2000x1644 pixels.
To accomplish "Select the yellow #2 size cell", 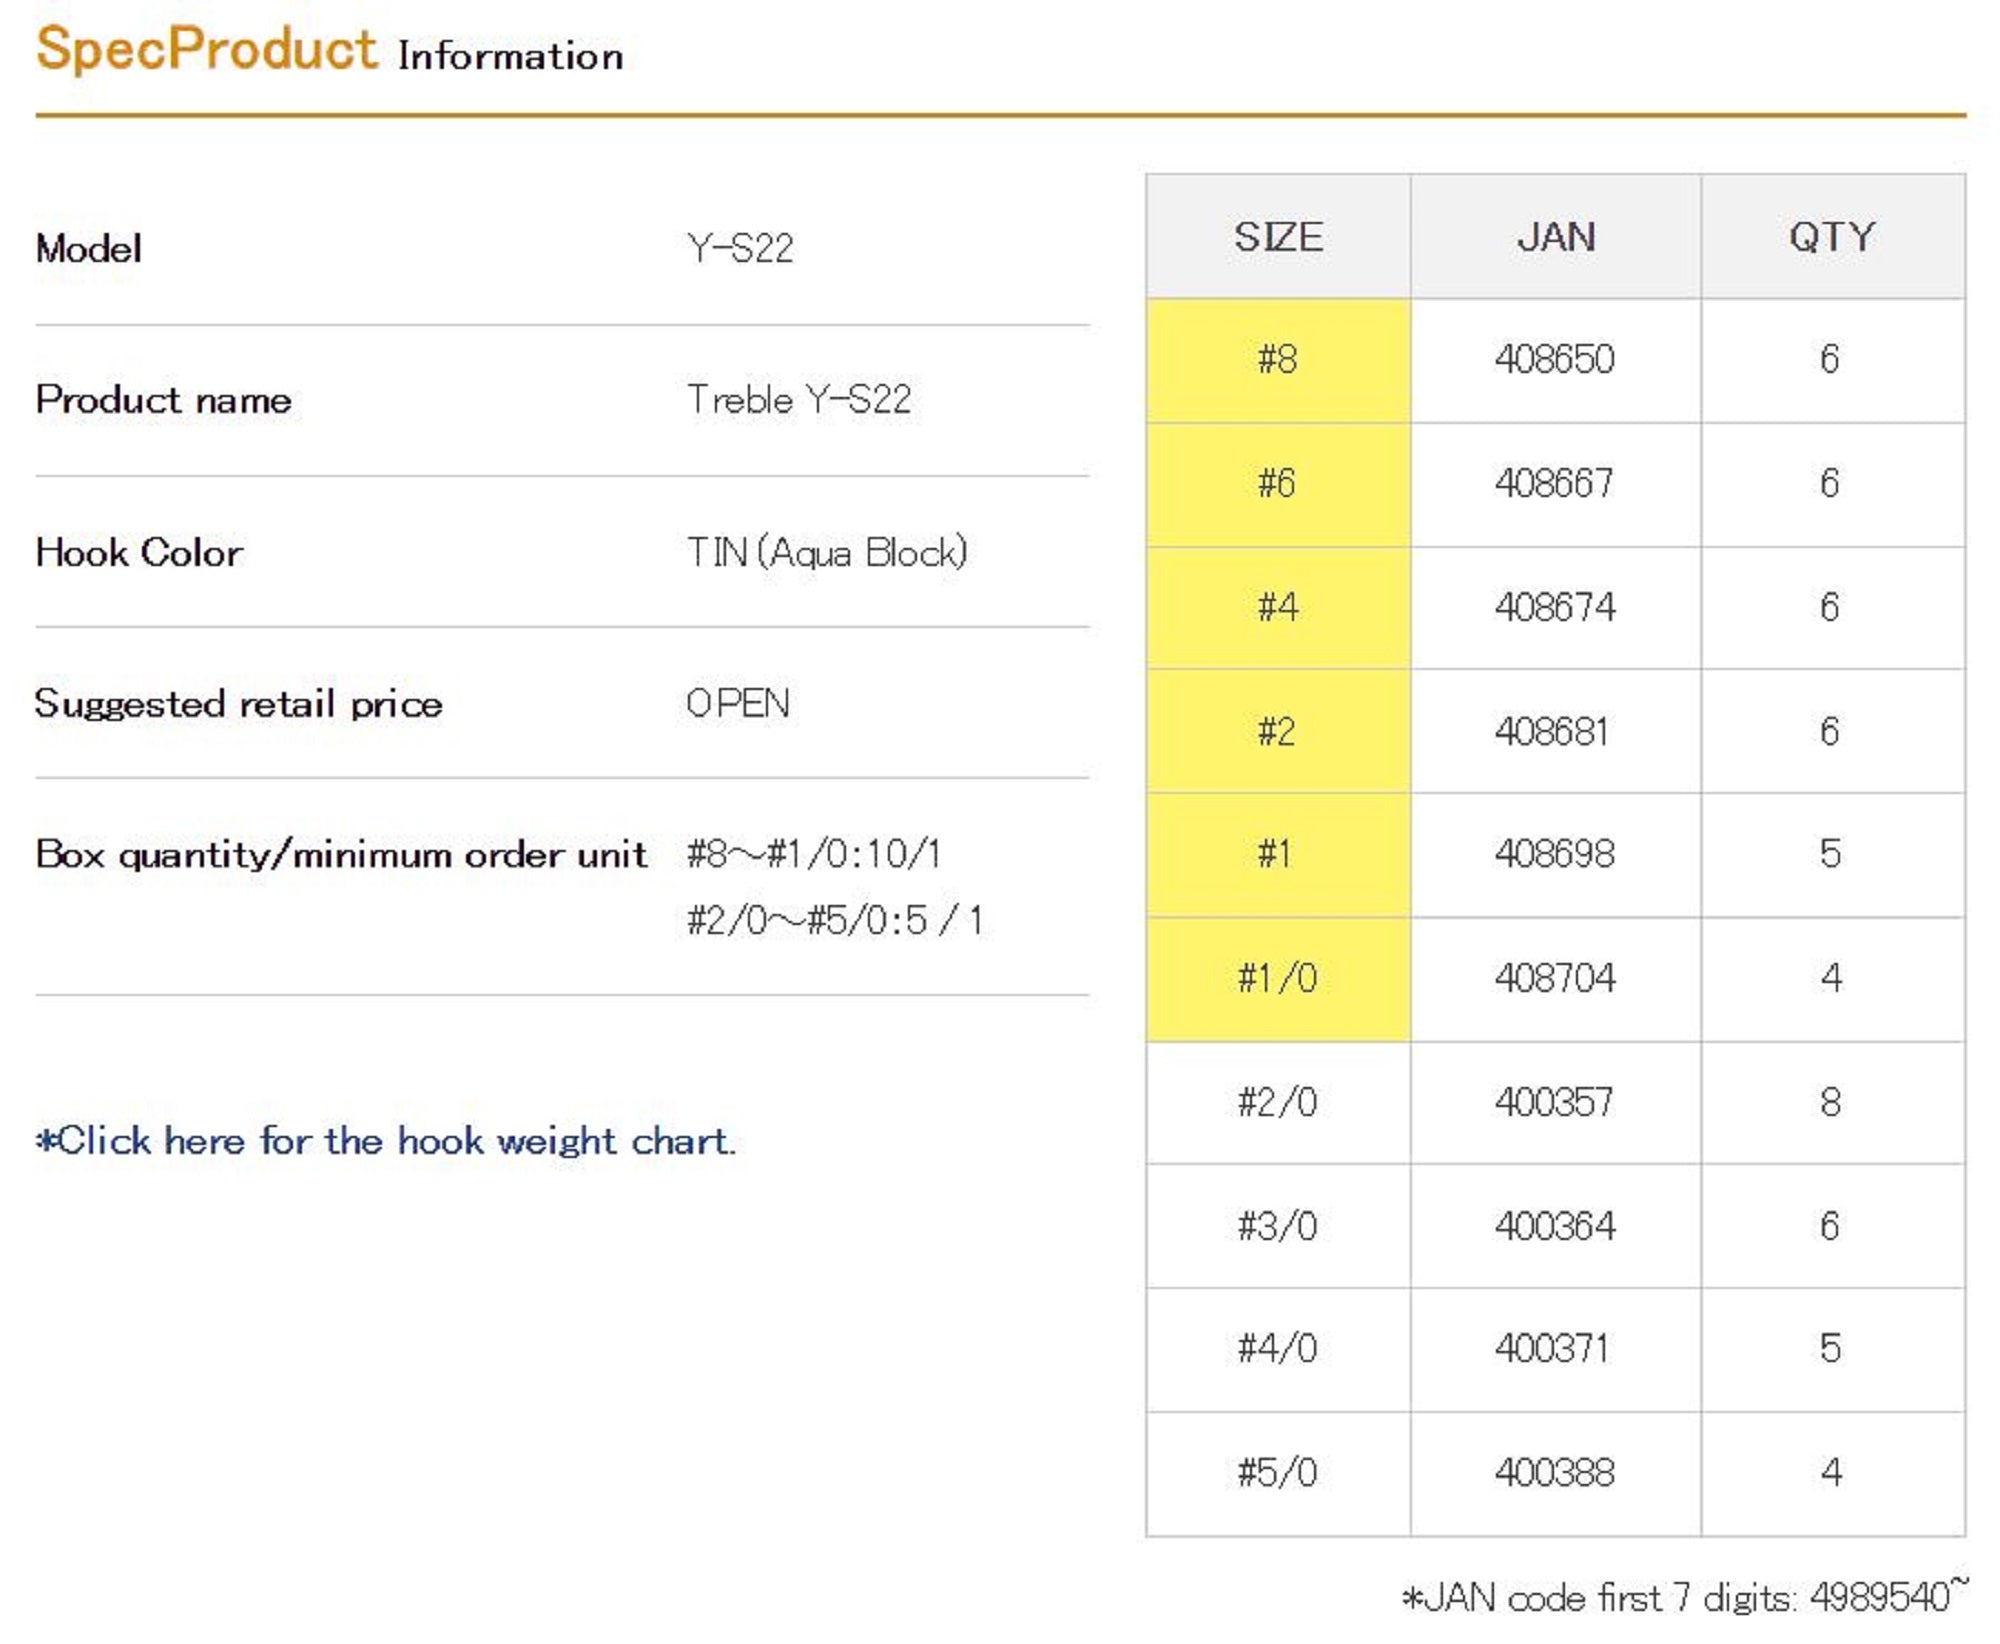I will tap(1277, 731).
